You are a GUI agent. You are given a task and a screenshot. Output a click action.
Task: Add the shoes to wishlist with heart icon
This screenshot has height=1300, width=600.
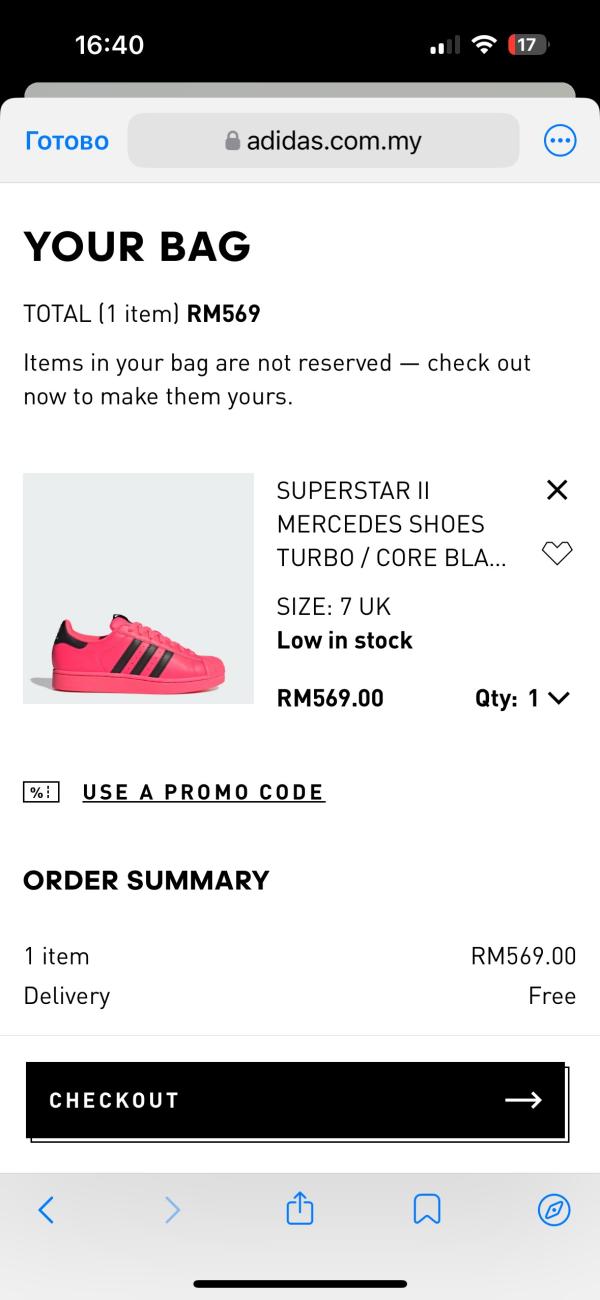pyautogui.click(x=557, y=553)
